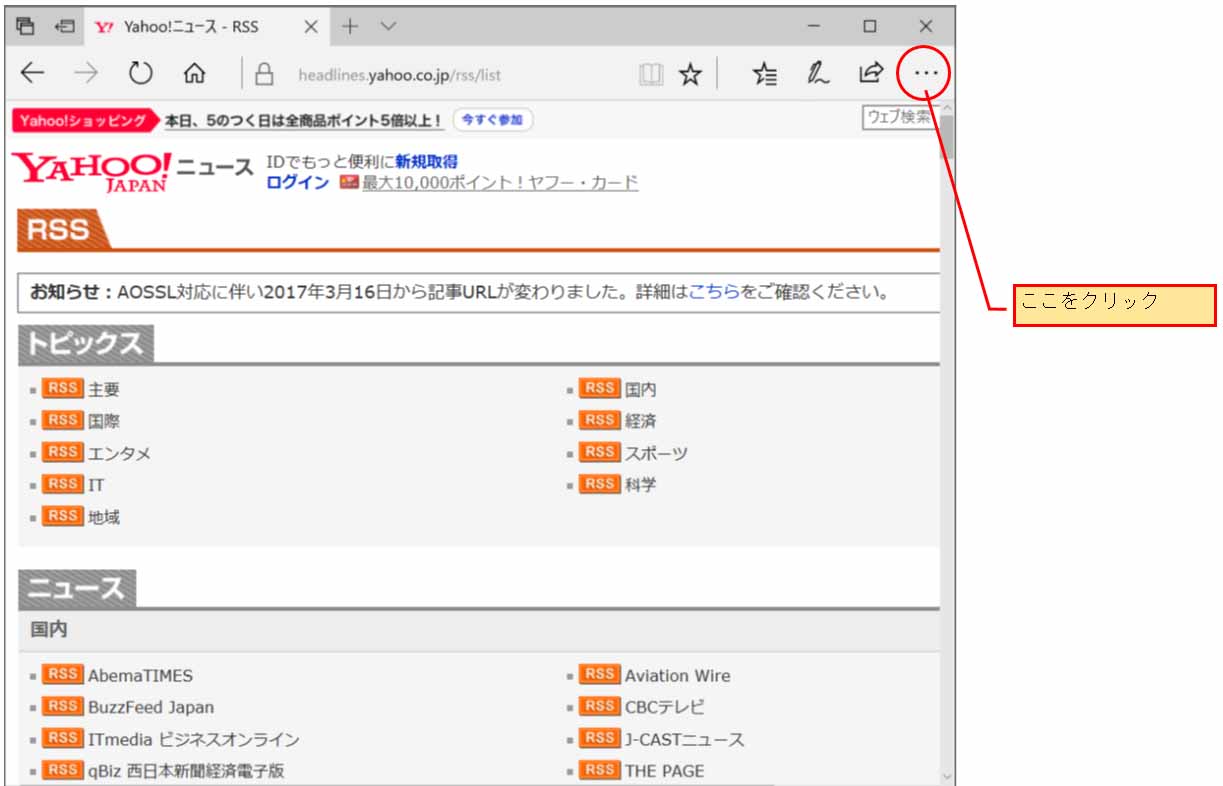Close the browser window
1223x786 pixels.
coord(926,26)
